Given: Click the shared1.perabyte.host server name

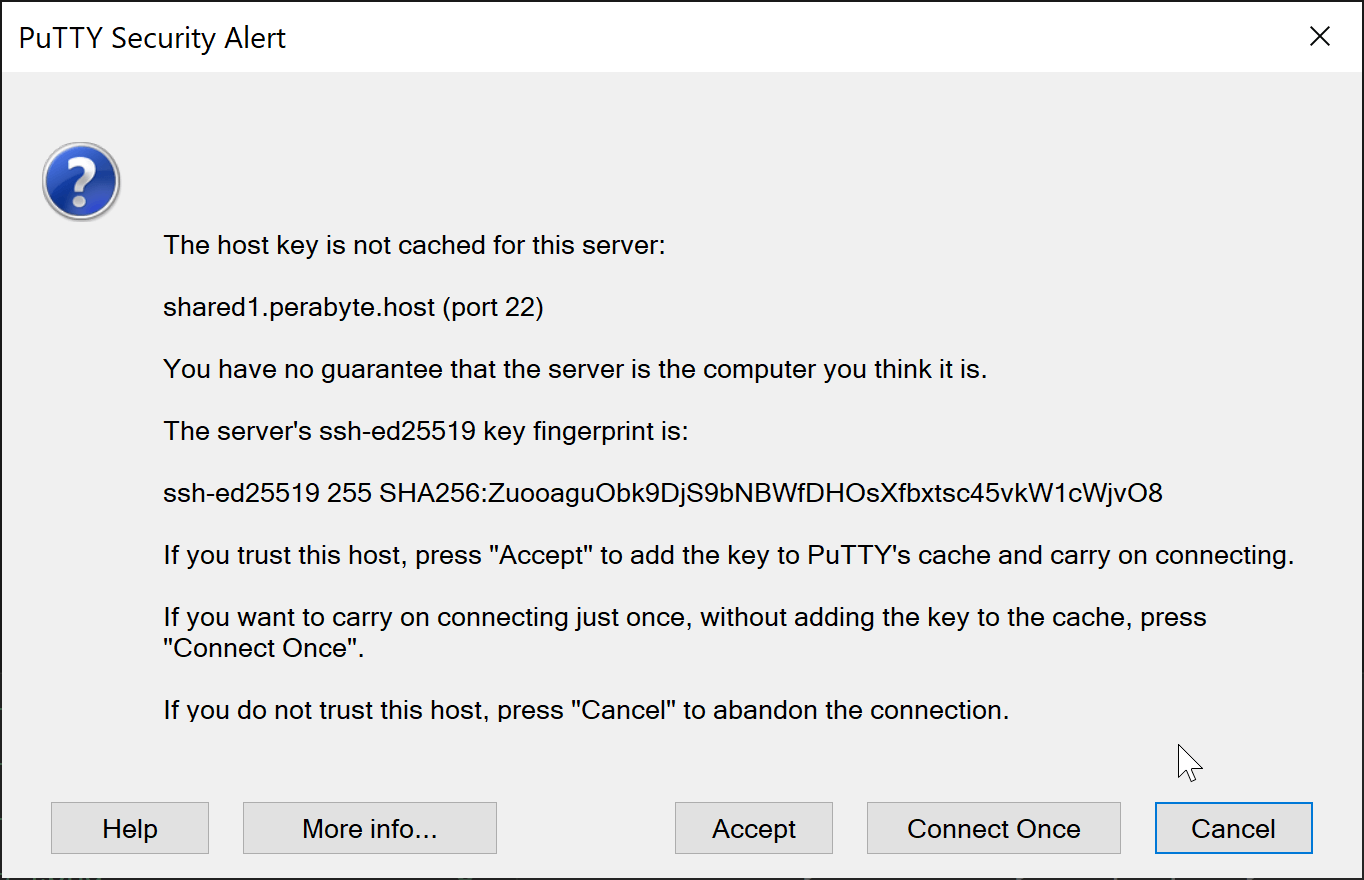Looking at the screenshot, I should pos(299,307).
